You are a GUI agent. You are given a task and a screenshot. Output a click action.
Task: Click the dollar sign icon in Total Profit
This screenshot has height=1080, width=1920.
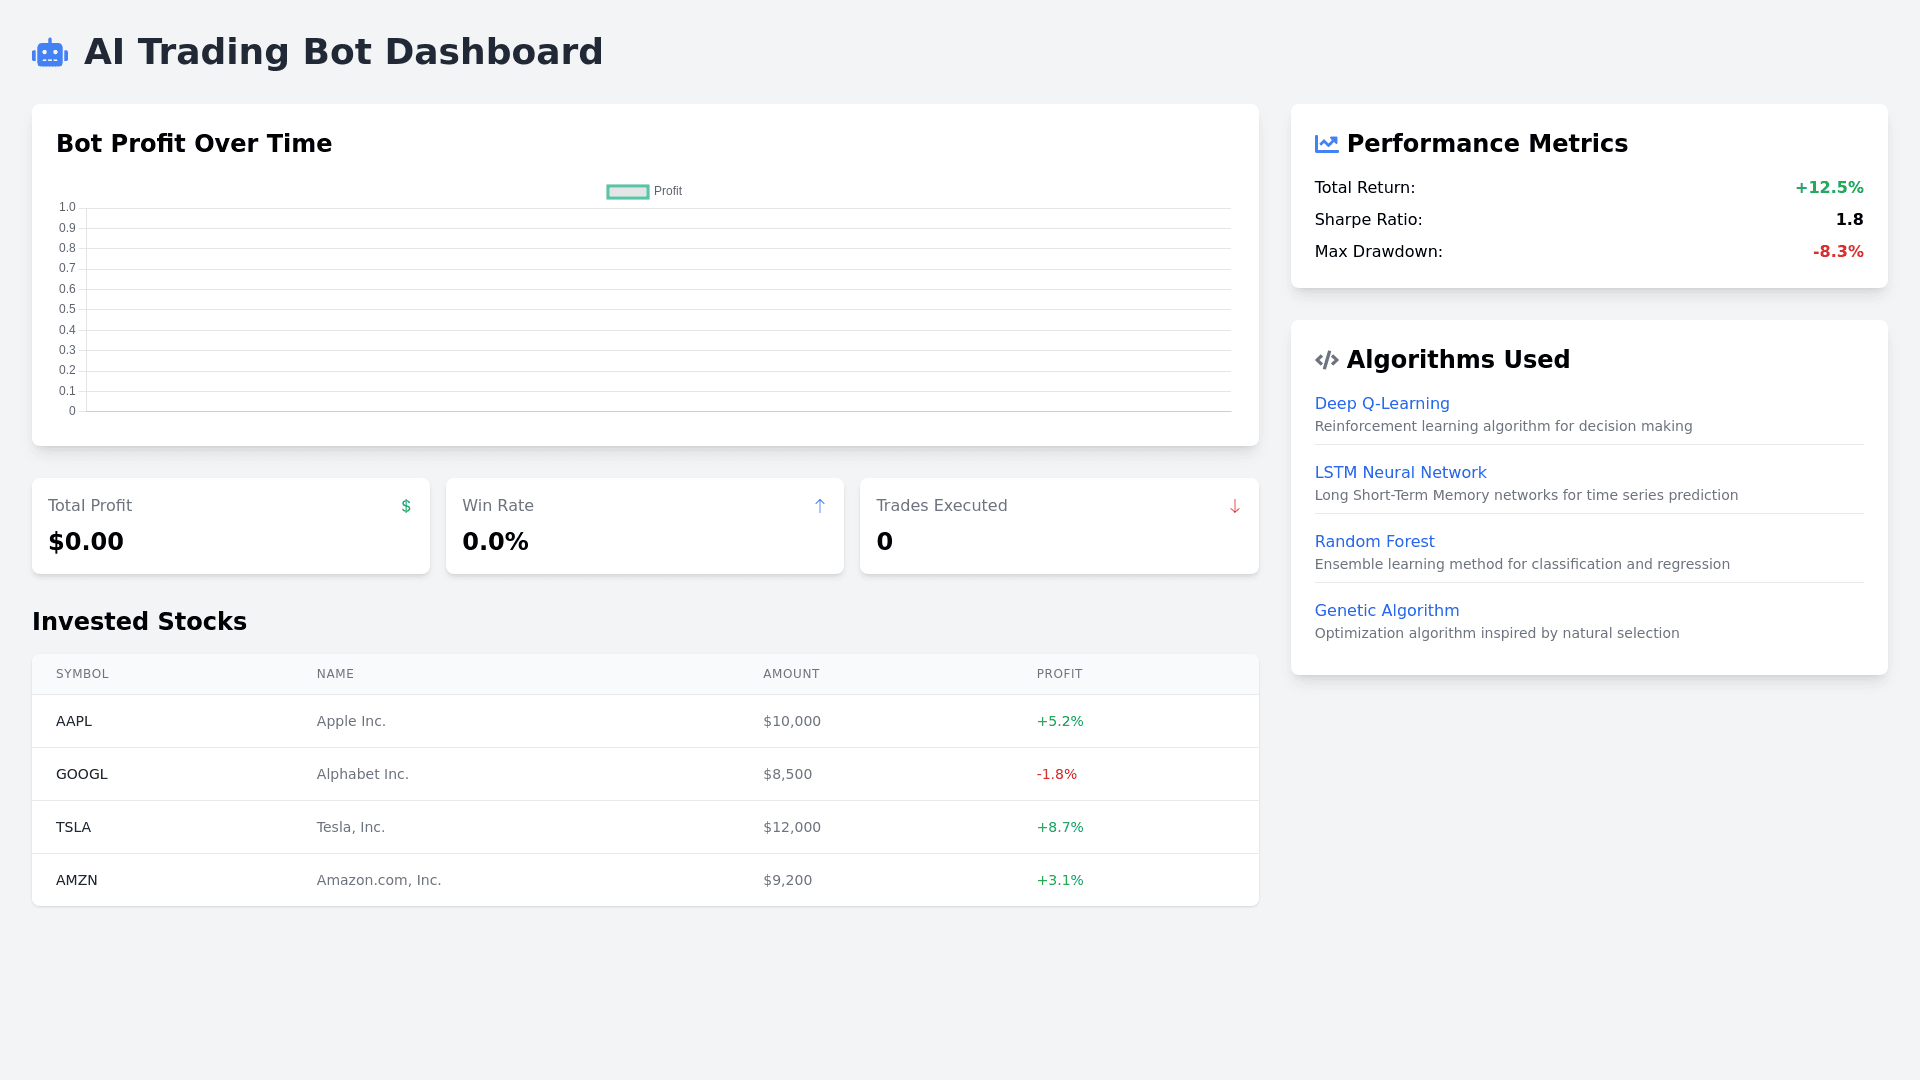click(406, 506)
